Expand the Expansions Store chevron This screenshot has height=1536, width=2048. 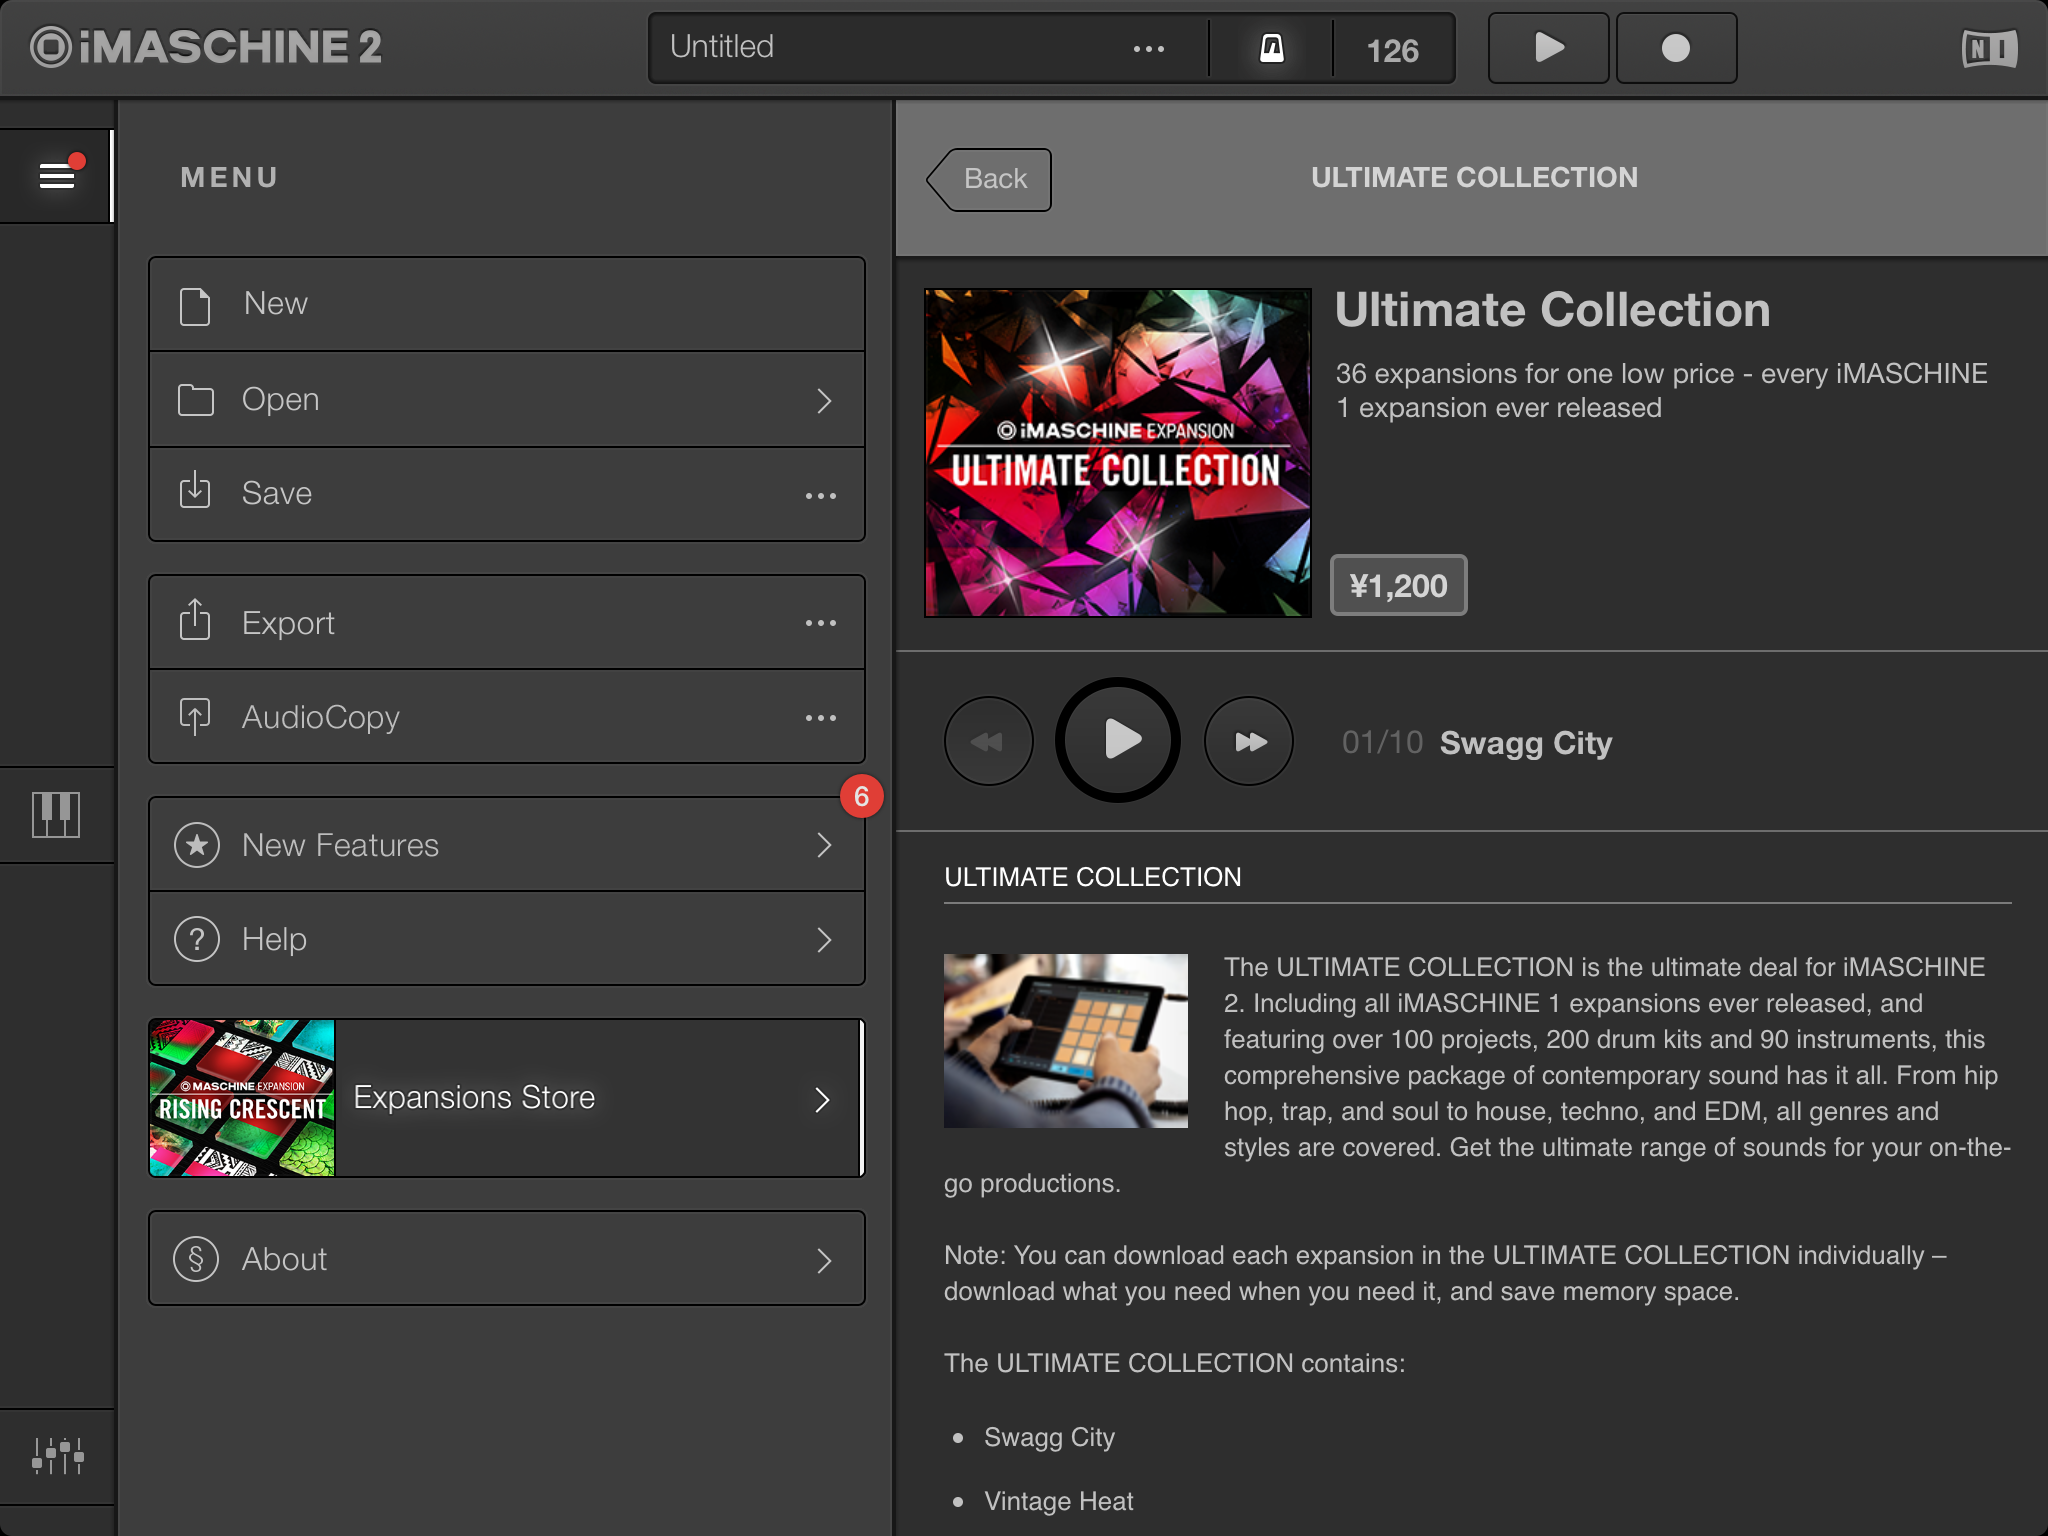[822, 1100]
